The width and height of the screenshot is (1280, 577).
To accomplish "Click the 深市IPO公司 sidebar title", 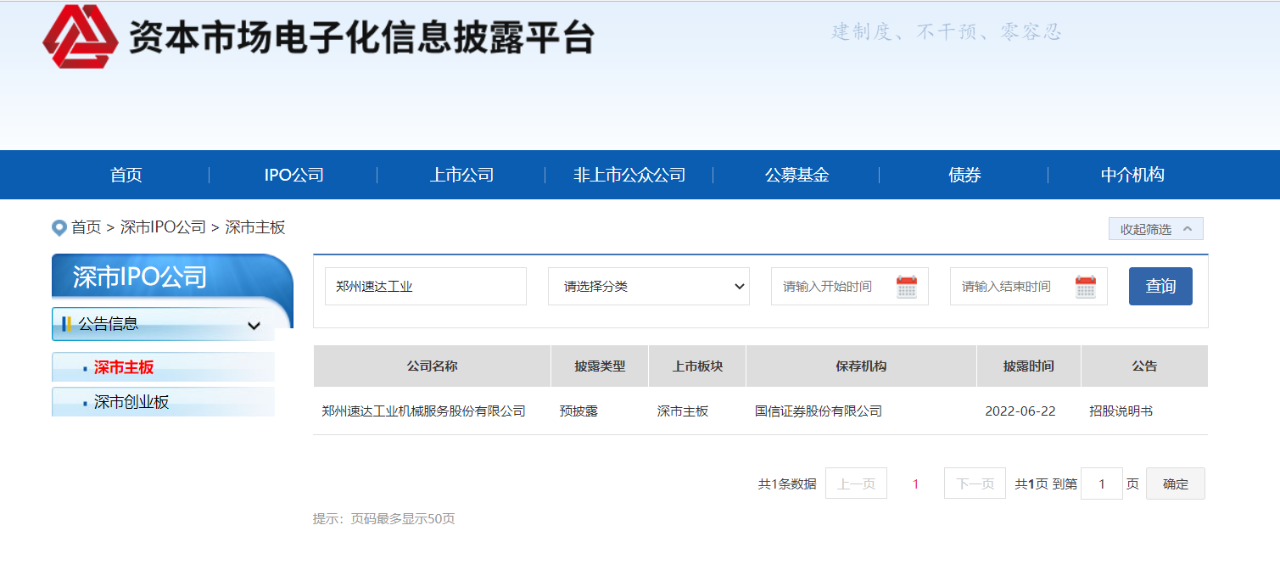I will point(140,277).
